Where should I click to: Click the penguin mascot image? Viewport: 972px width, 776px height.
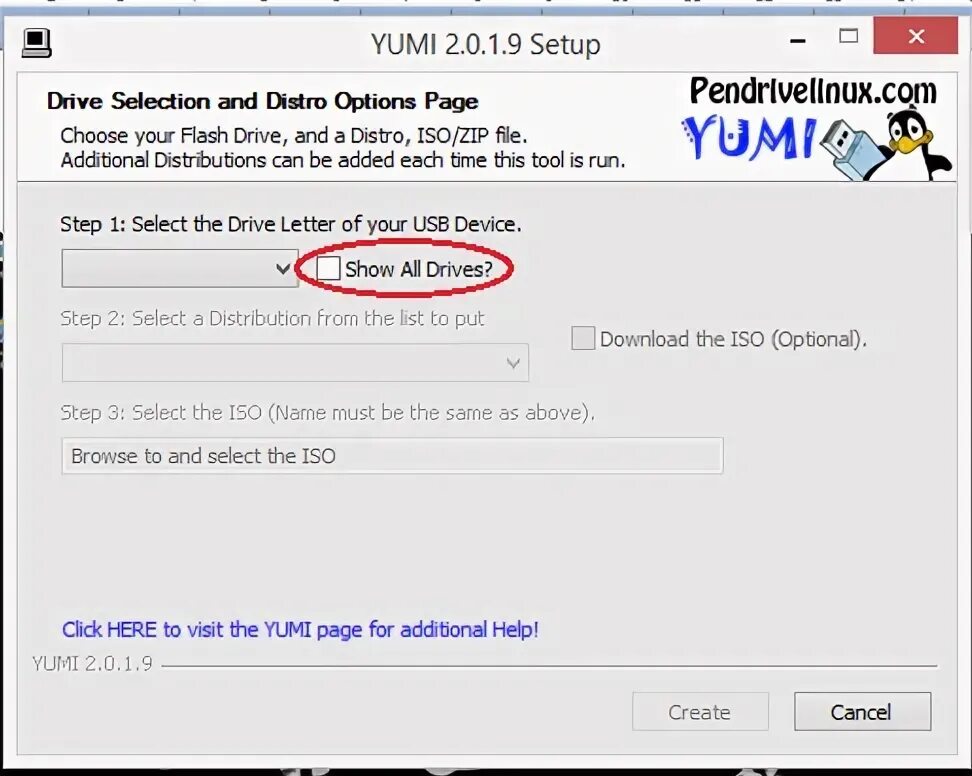click(917, 144)
